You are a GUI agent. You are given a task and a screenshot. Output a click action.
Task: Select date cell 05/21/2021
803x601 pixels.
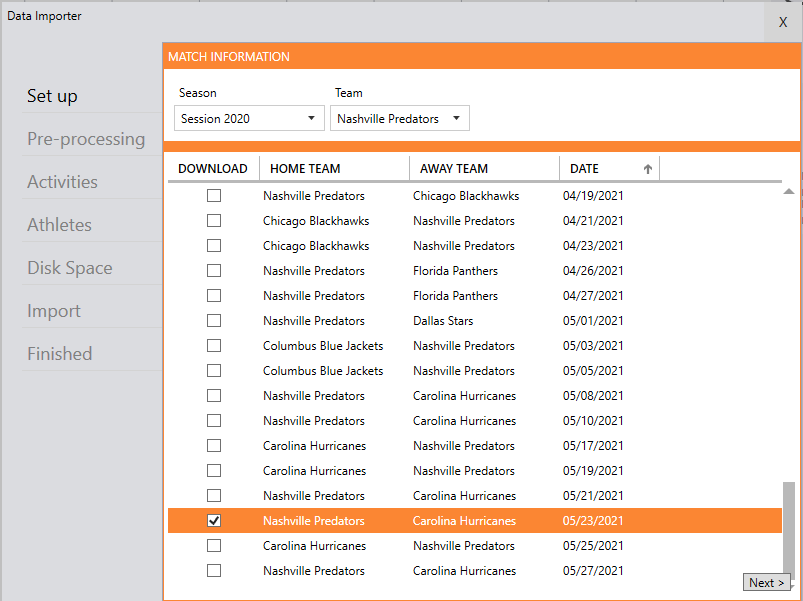pos(593,496)
